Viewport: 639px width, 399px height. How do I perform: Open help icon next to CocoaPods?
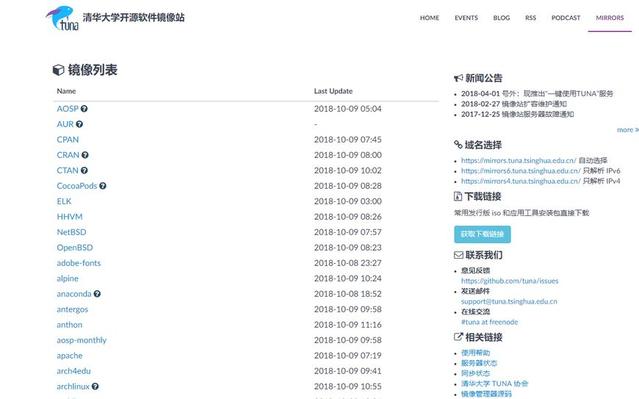click(x=103, y=186)
